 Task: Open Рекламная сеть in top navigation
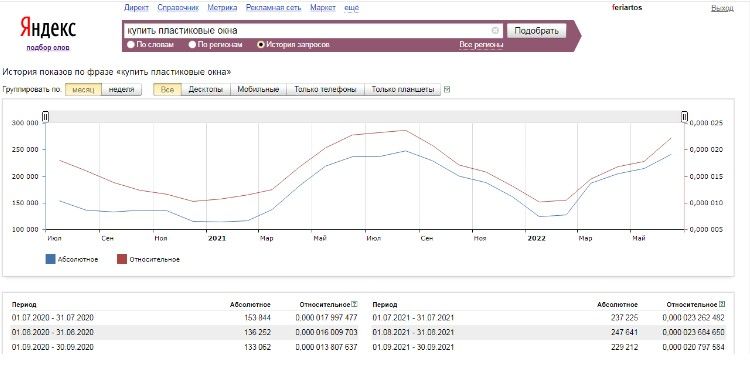click(275, 8)
